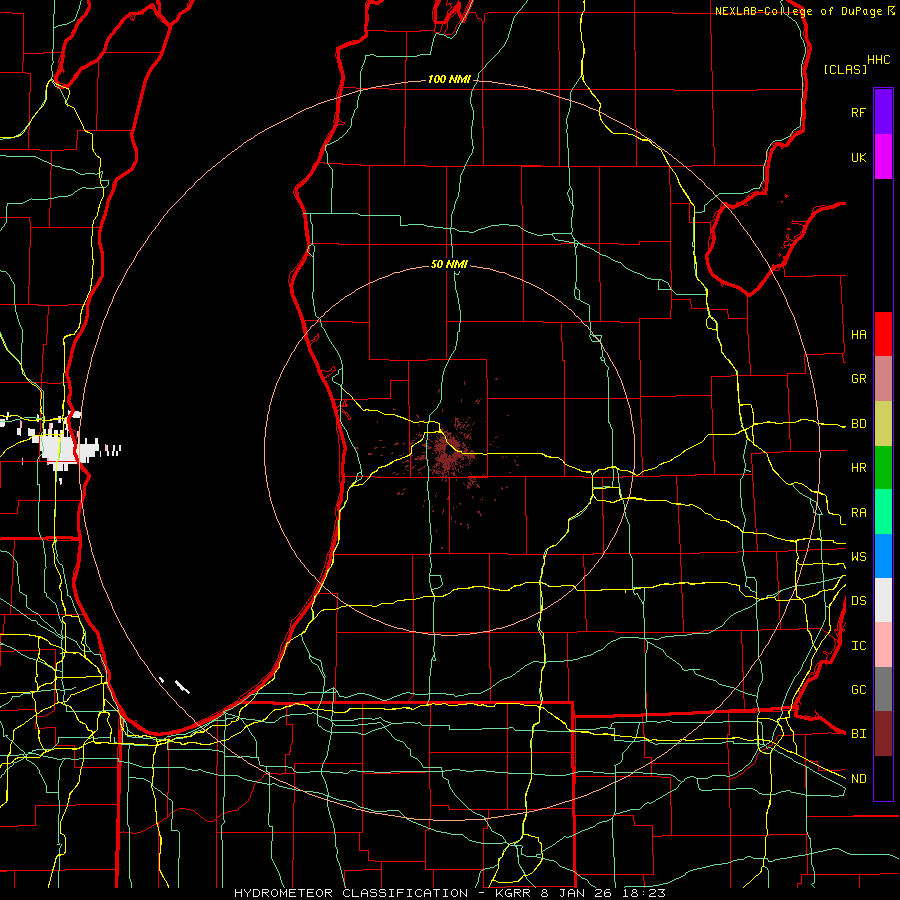900x900 pixels.
Task: Click the BD legend label
Action: [858, 424]
